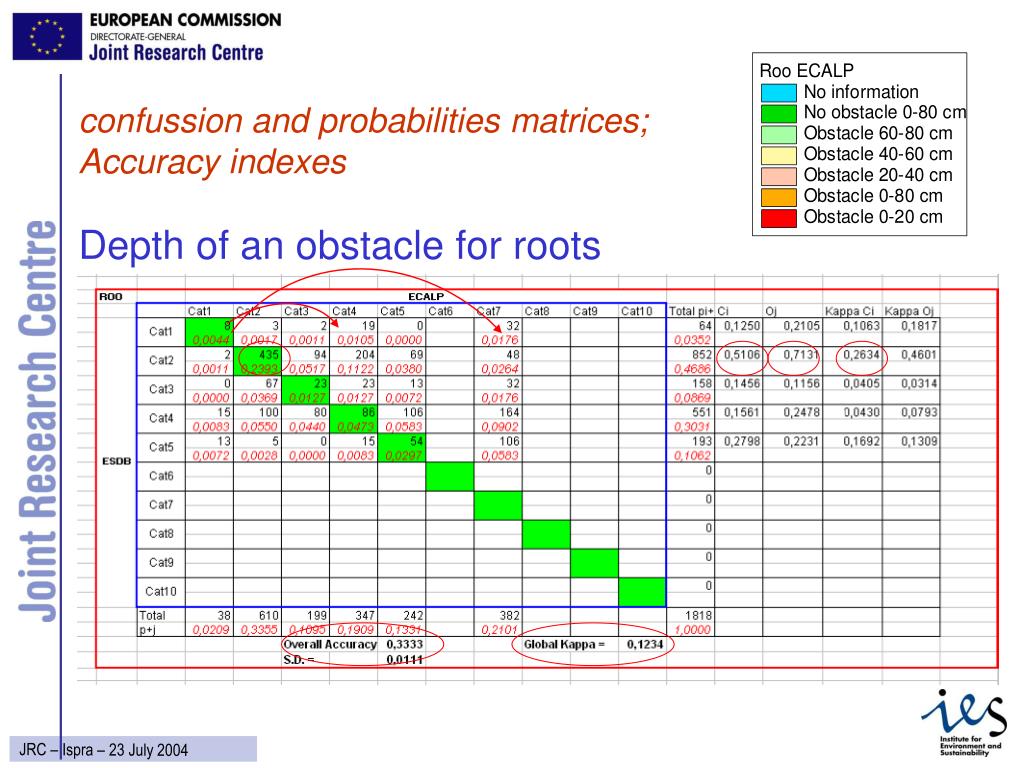Click the 'JRC – Ispra – 23 July 2004' footer
The width and height of the screenshot is (1024, 768).
tap(104, 750)
